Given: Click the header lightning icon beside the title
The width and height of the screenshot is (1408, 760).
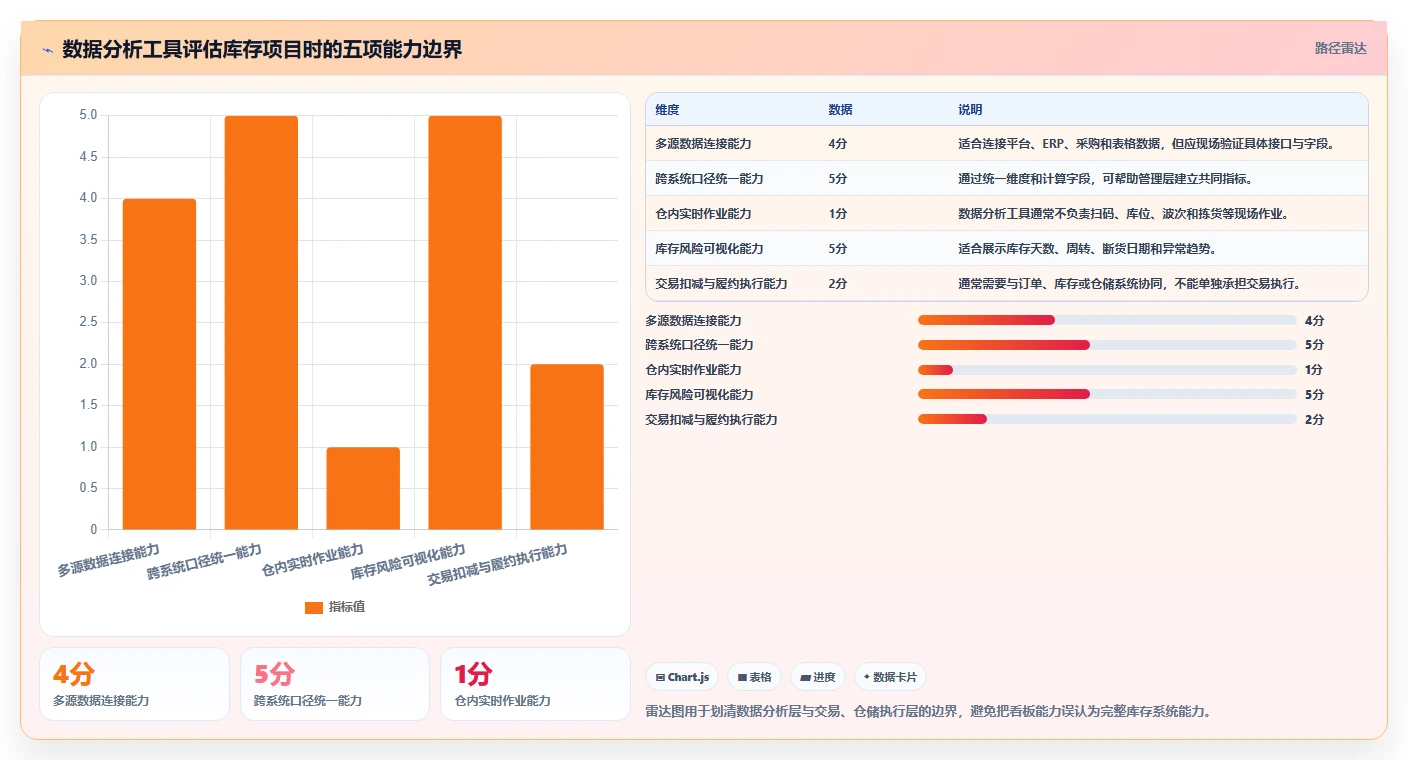Looking at the screenshot, I should pyautogui.click(x=47, y=49).
